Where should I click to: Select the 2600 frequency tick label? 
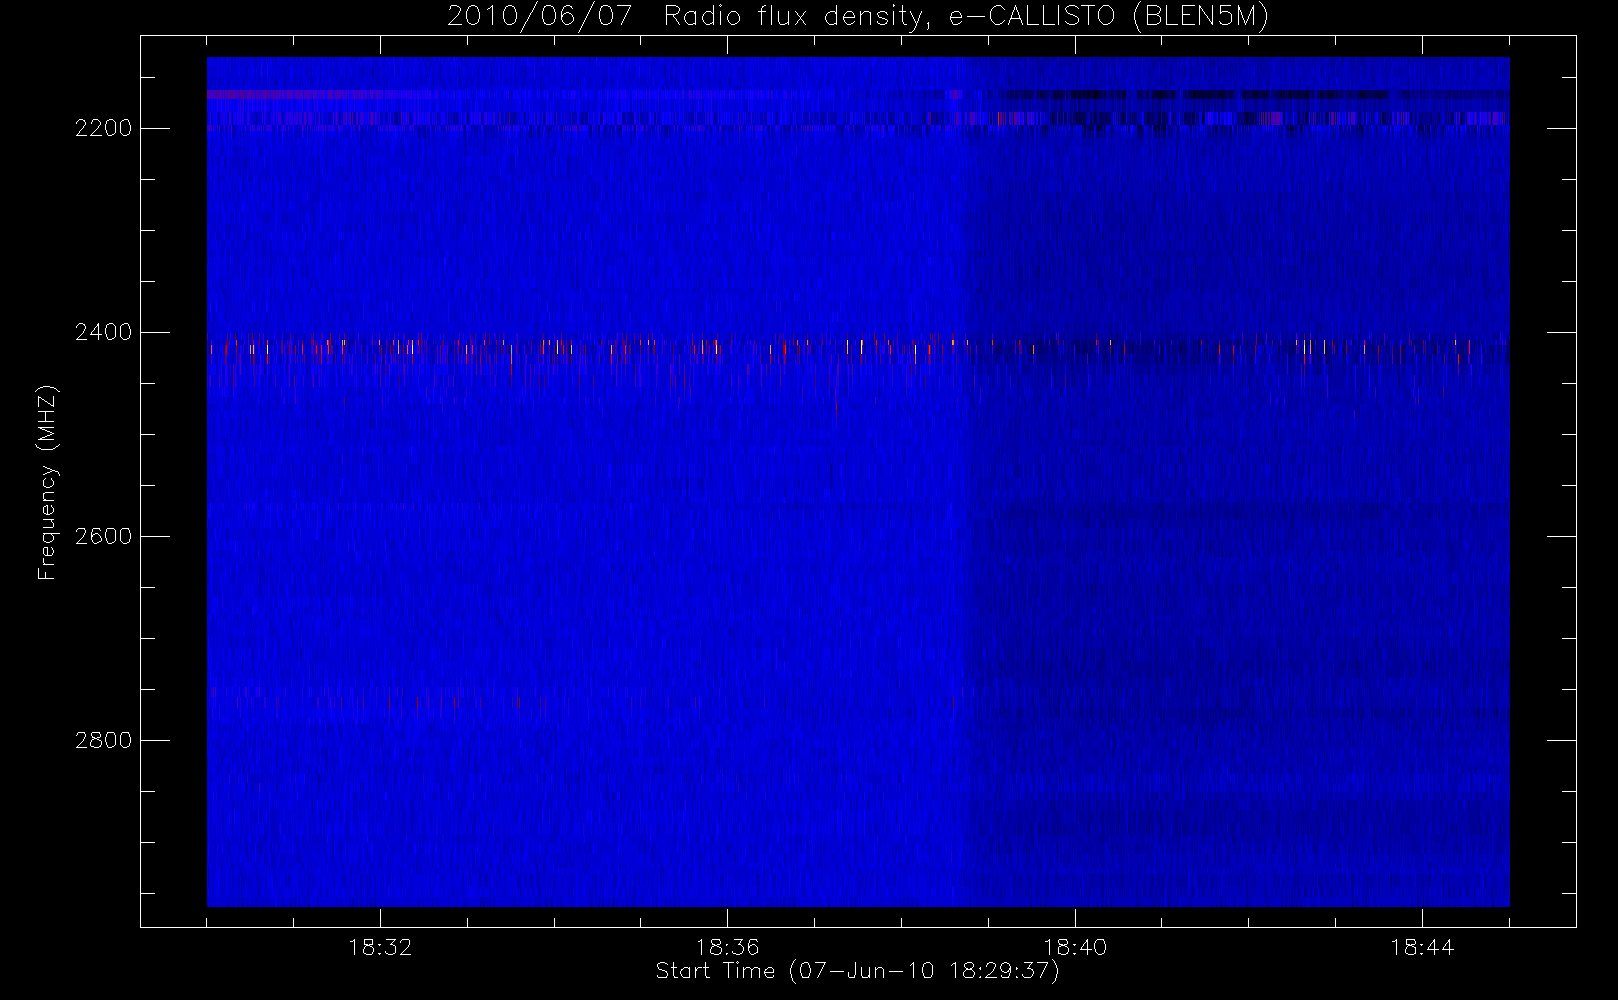(x=104, y=536)
